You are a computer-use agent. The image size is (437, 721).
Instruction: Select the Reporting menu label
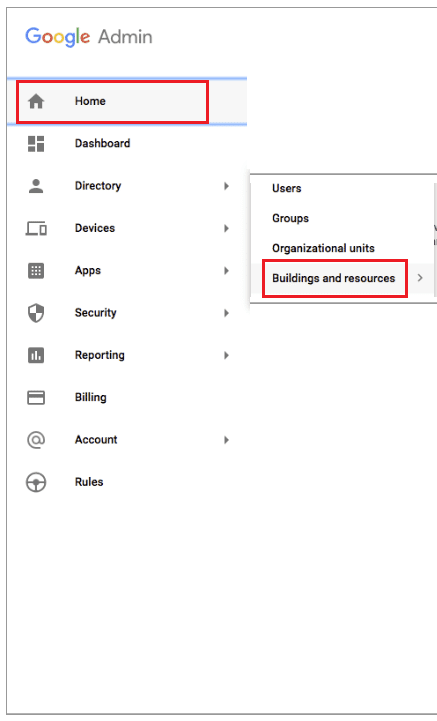[x=100, y=355]
